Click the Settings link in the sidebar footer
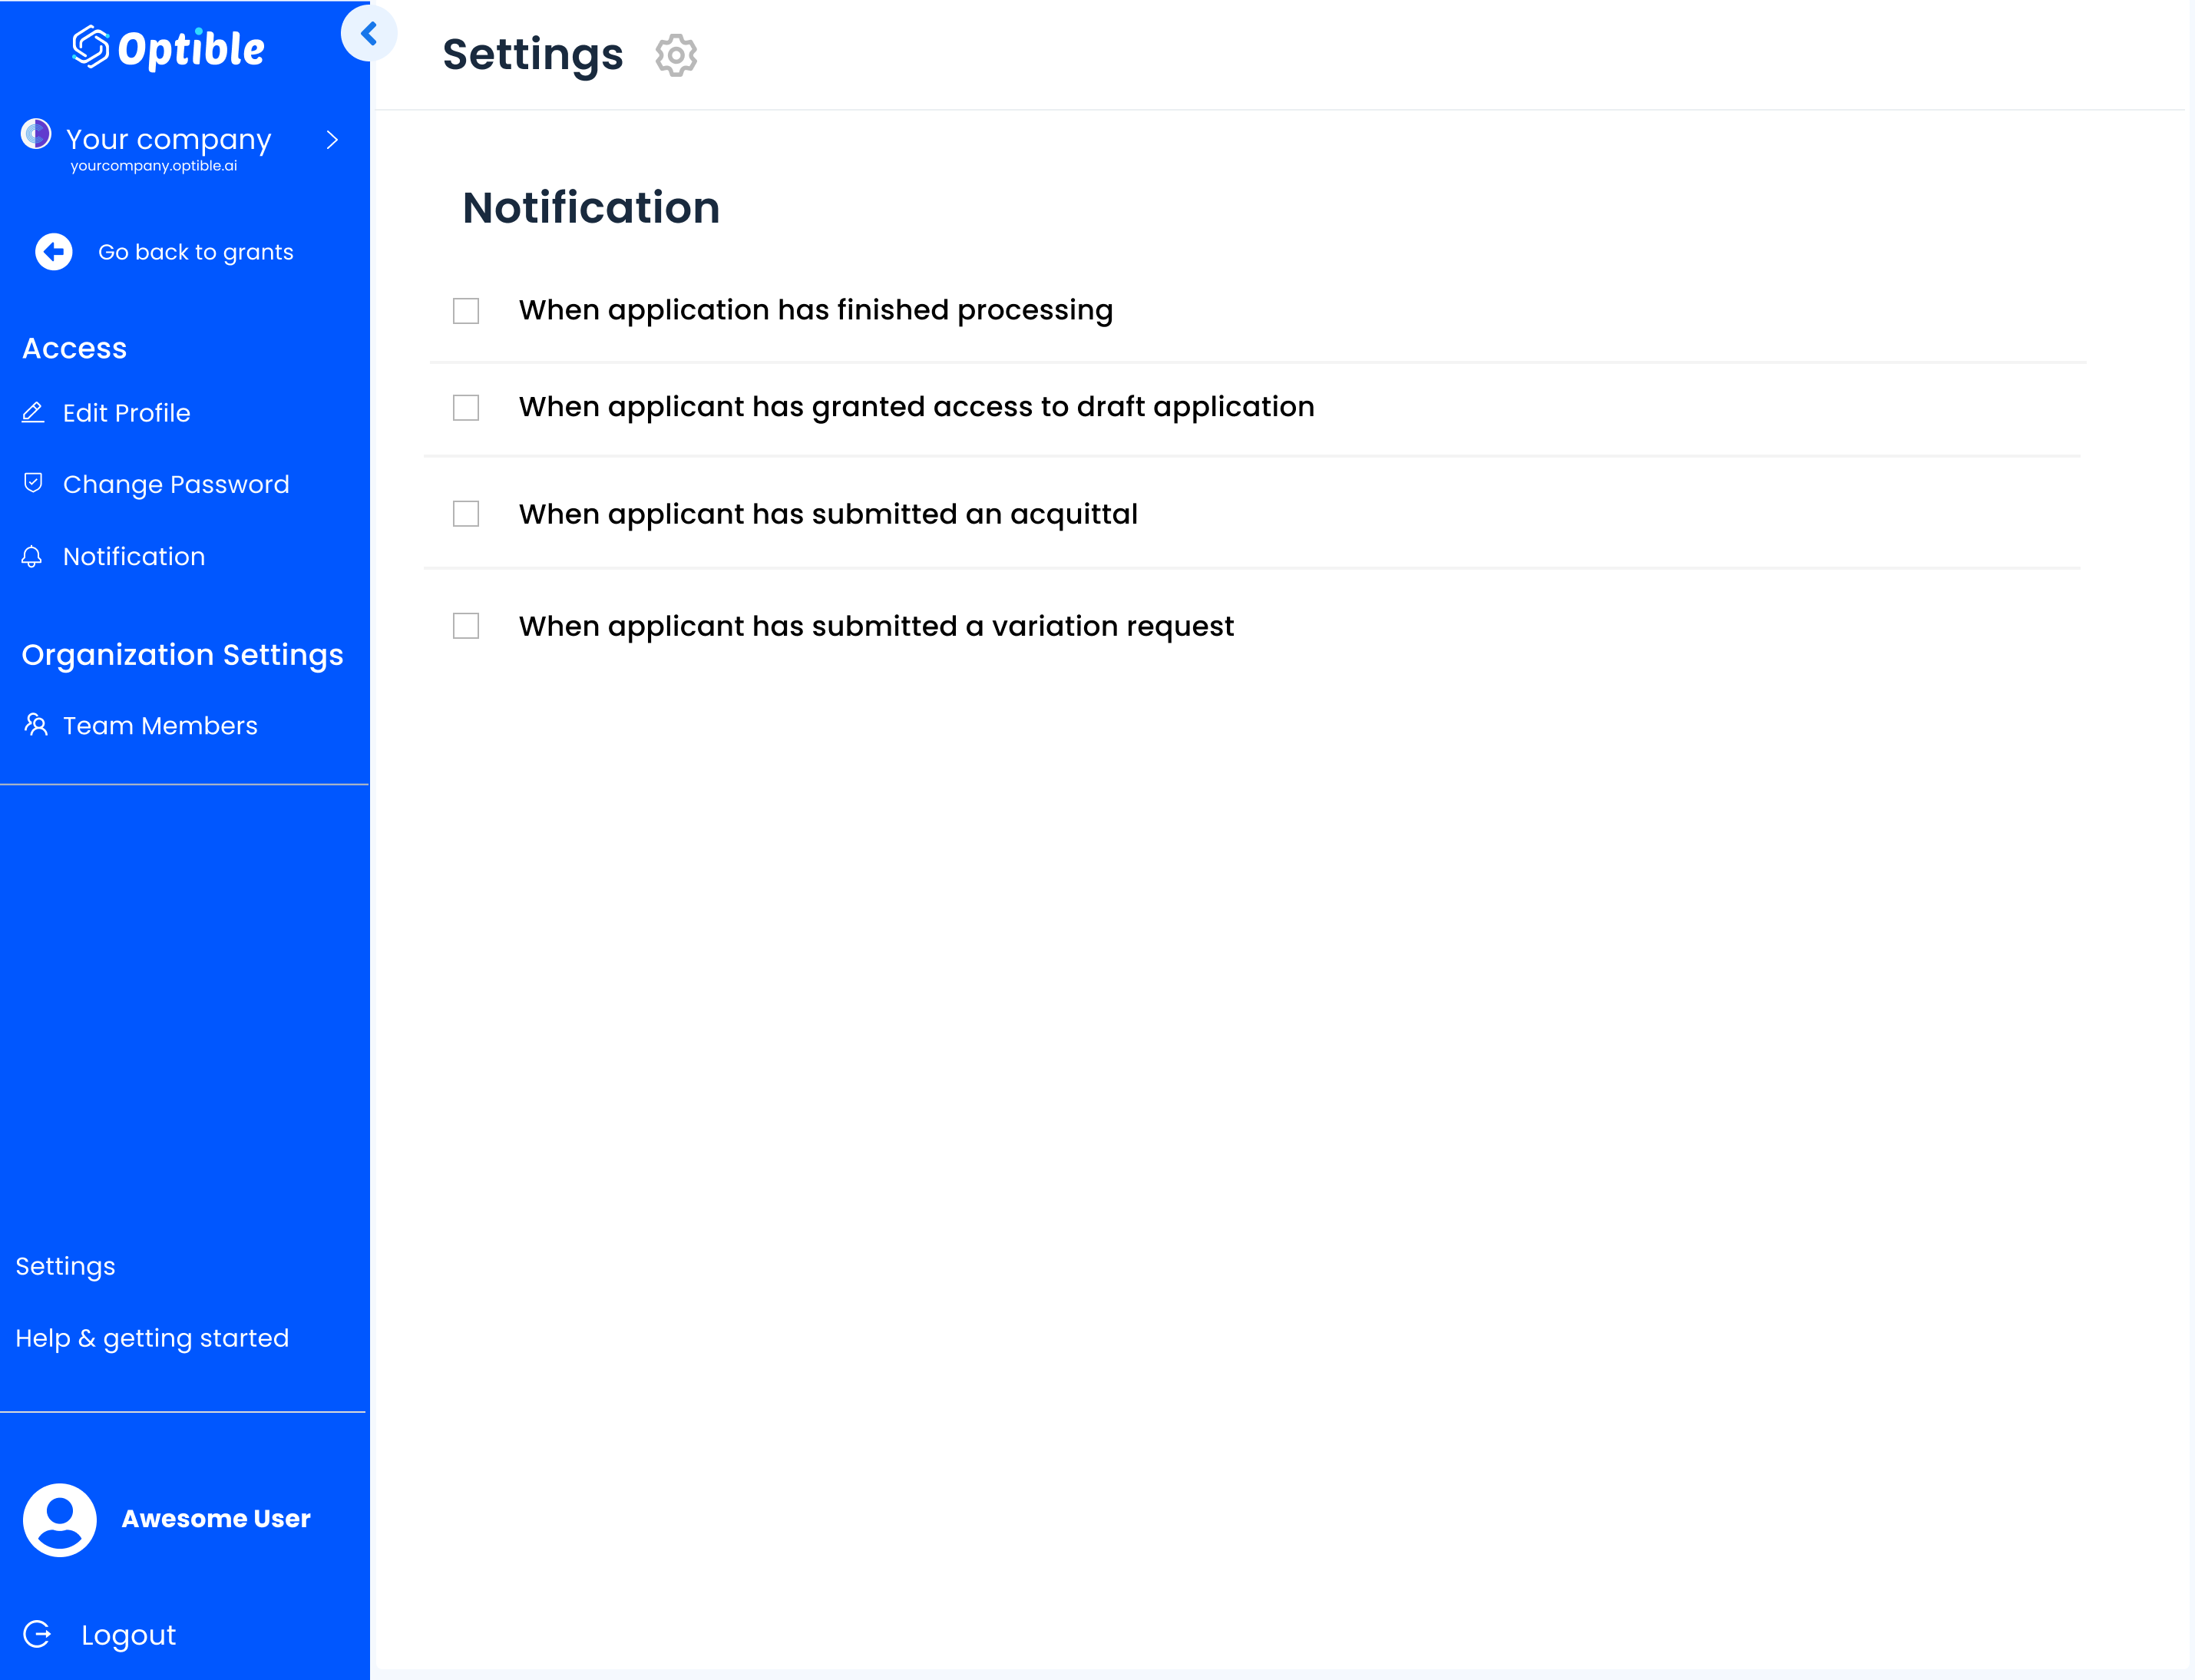 tap(66, 1266)
